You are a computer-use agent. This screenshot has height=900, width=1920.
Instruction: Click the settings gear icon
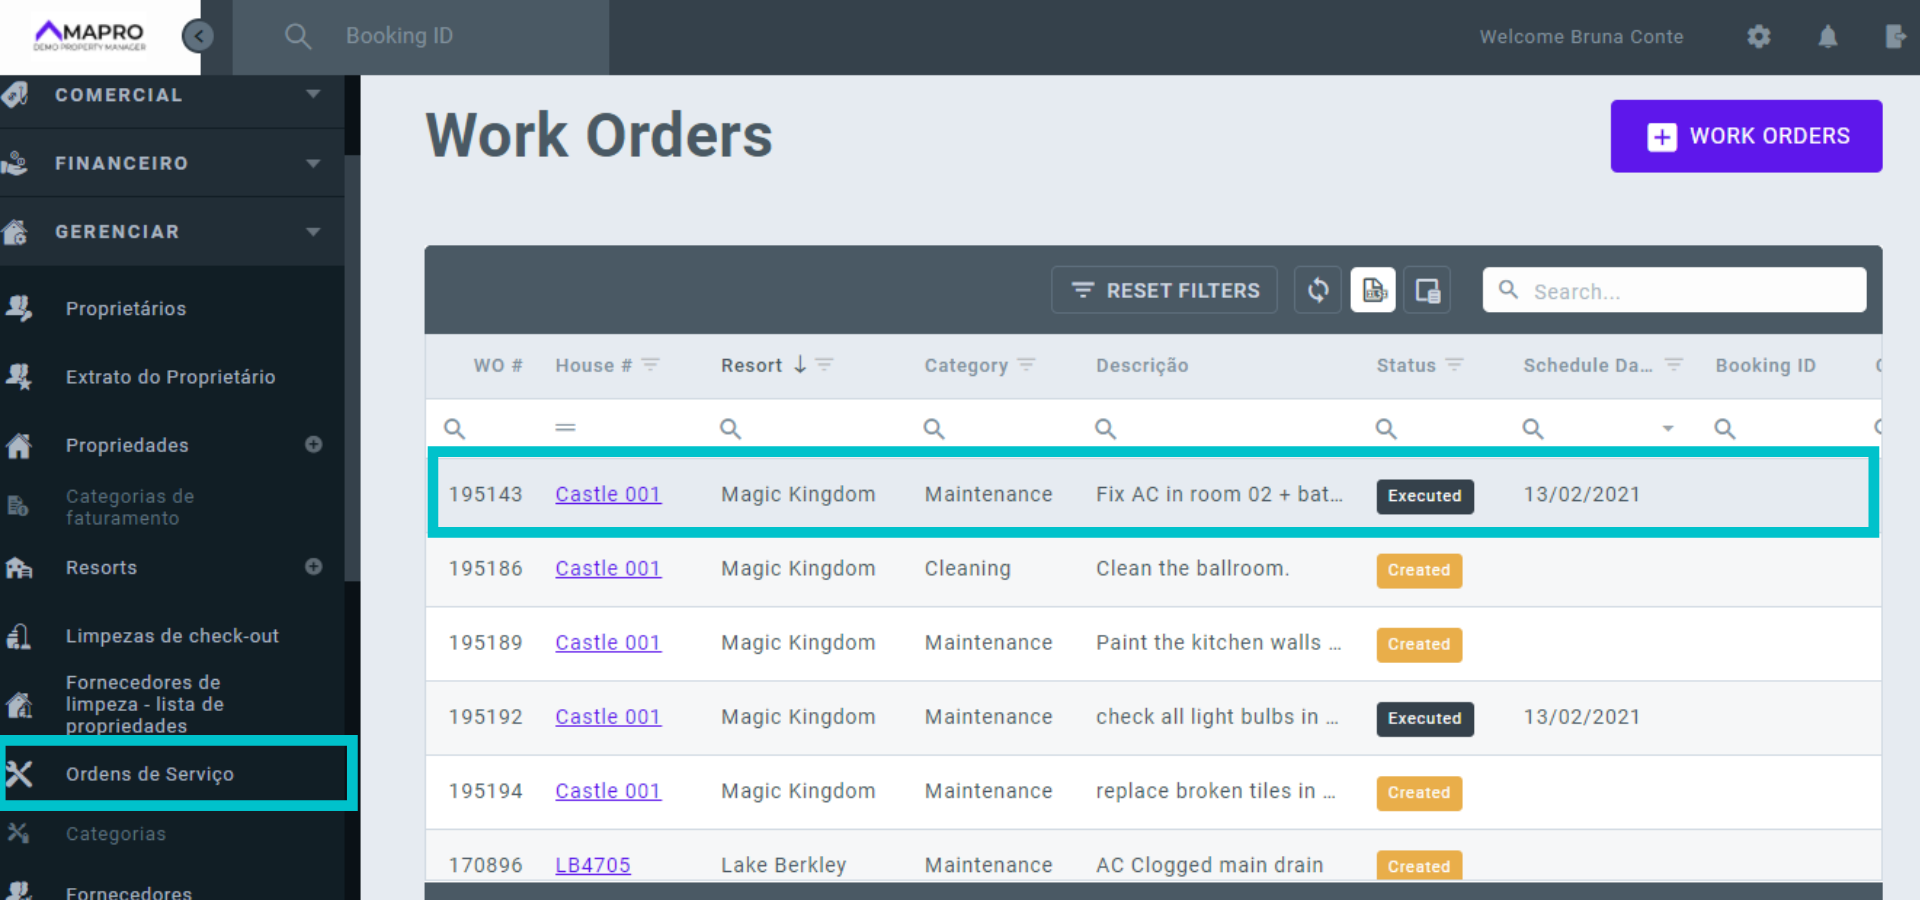[x=1758, y=37]
